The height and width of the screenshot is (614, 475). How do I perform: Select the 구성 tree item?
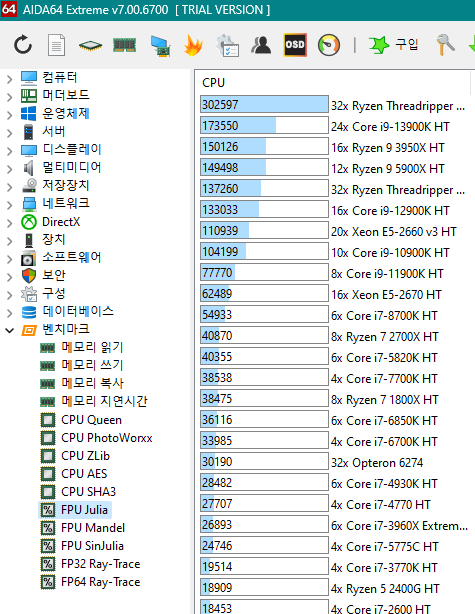point(54,293)
